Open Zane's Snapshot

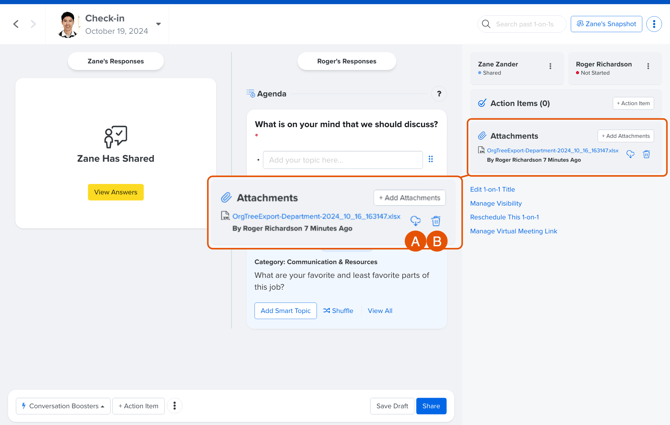pyautogui.click(x=606, y=24)
